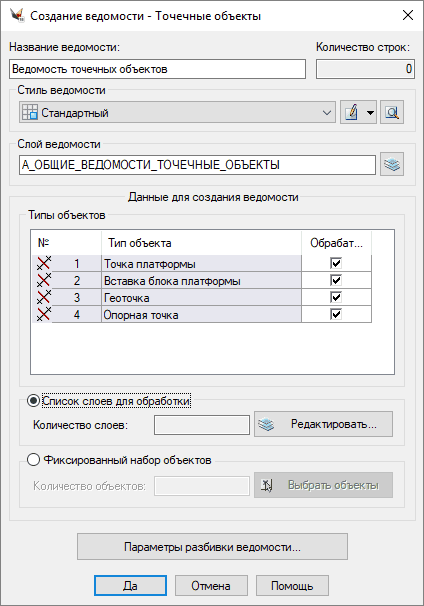The height and width of the screenshot is (606, 424).
Task: Click the edit style pencil icon
Action: tap(352, 112)
